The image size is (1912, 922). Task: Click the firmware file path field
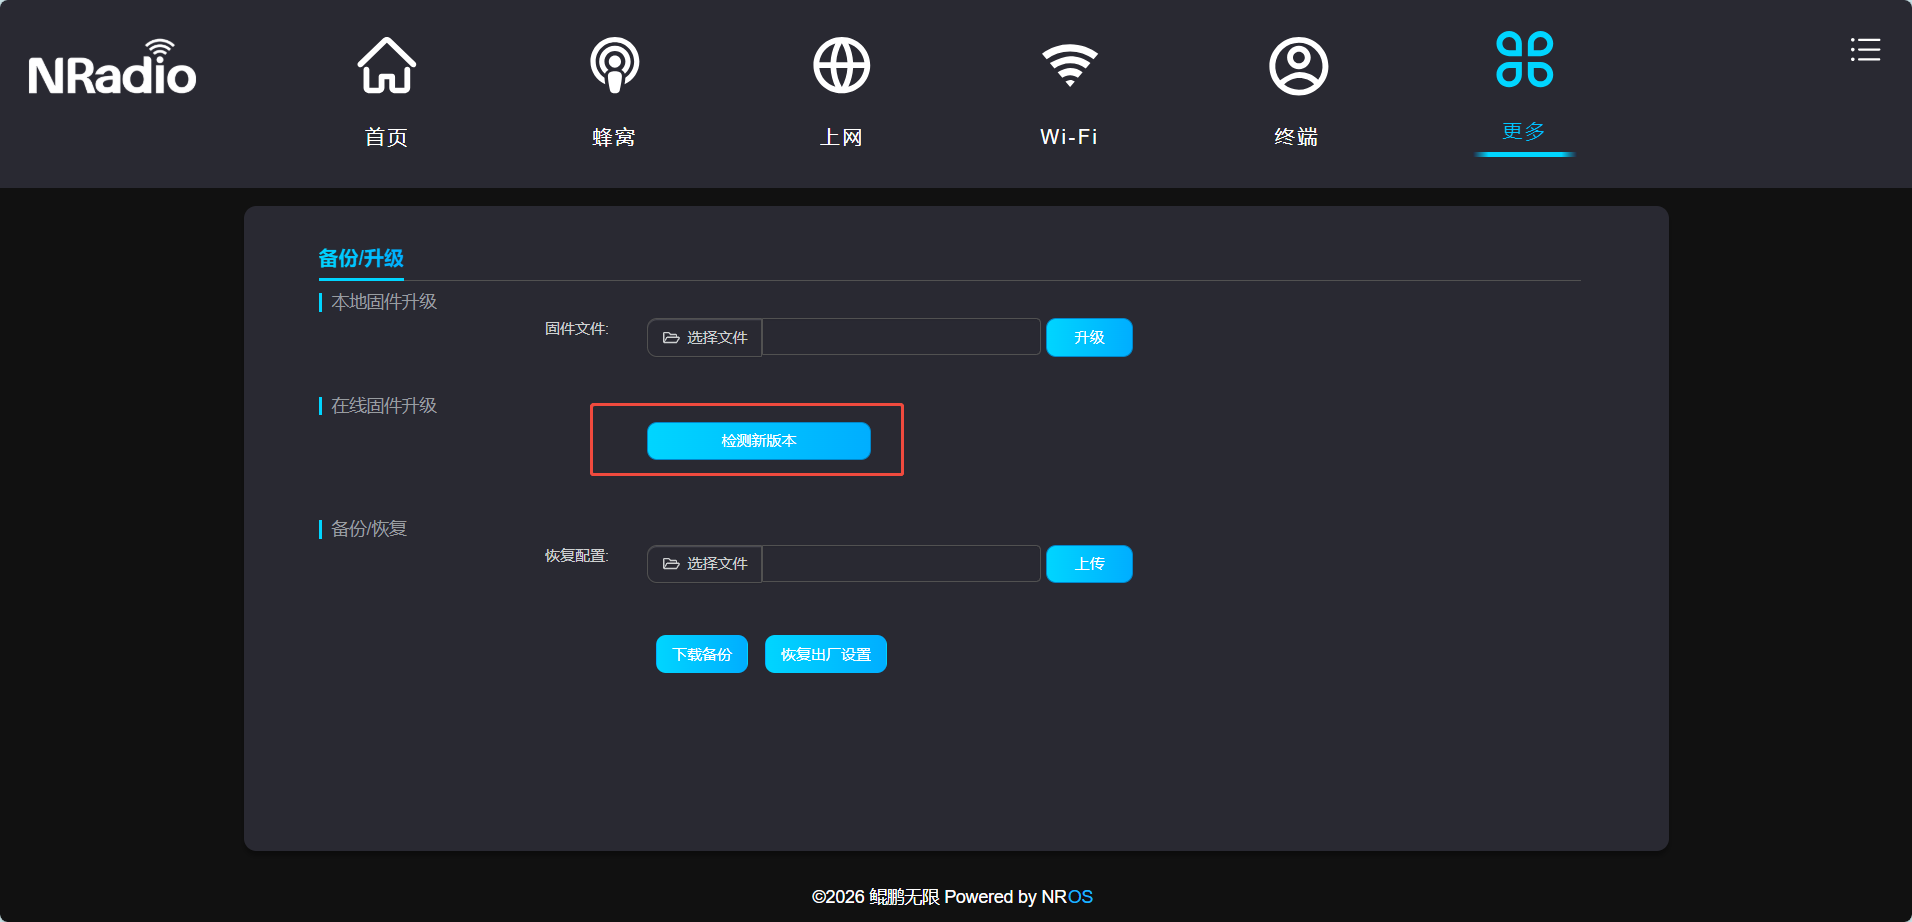[901, 338]
